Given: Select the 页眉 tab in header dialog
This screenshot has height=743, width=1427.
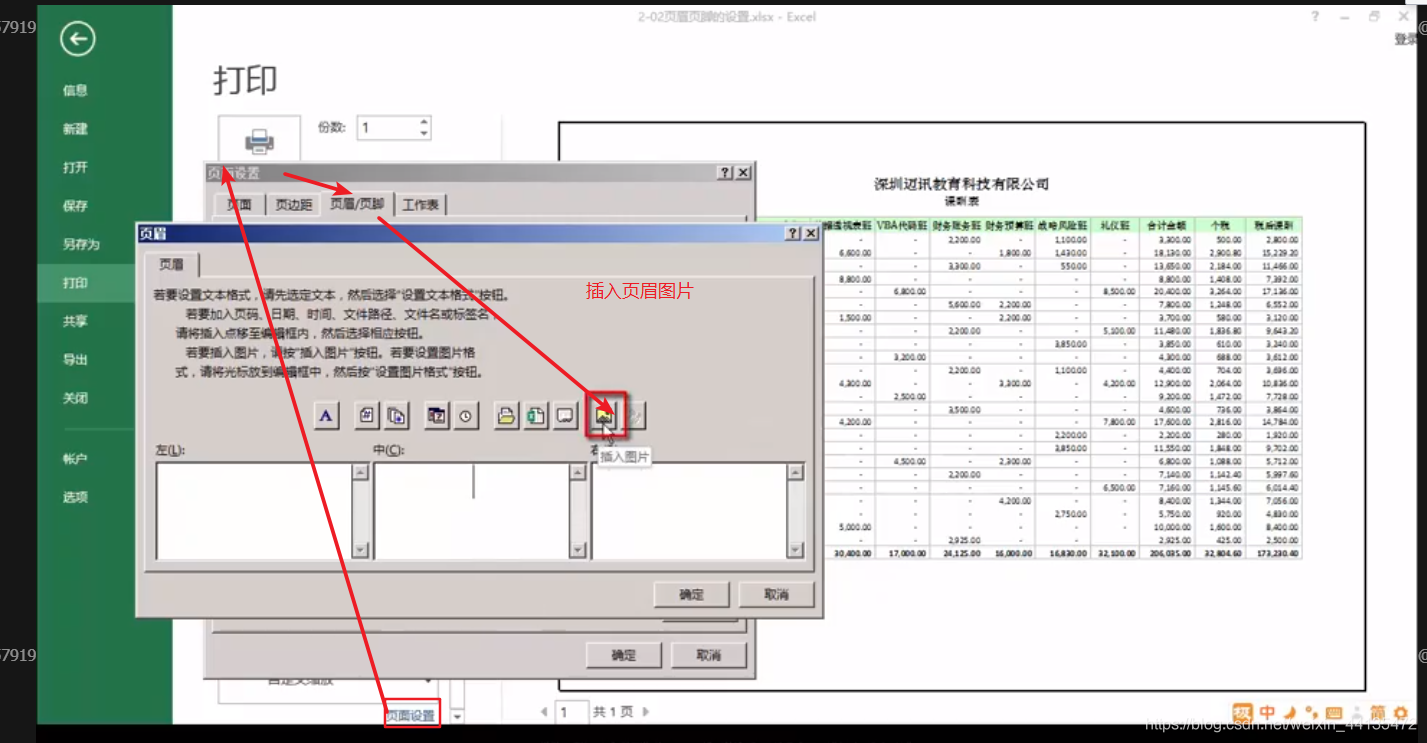Looking at the screenshot, I should (x=172, y=264).
